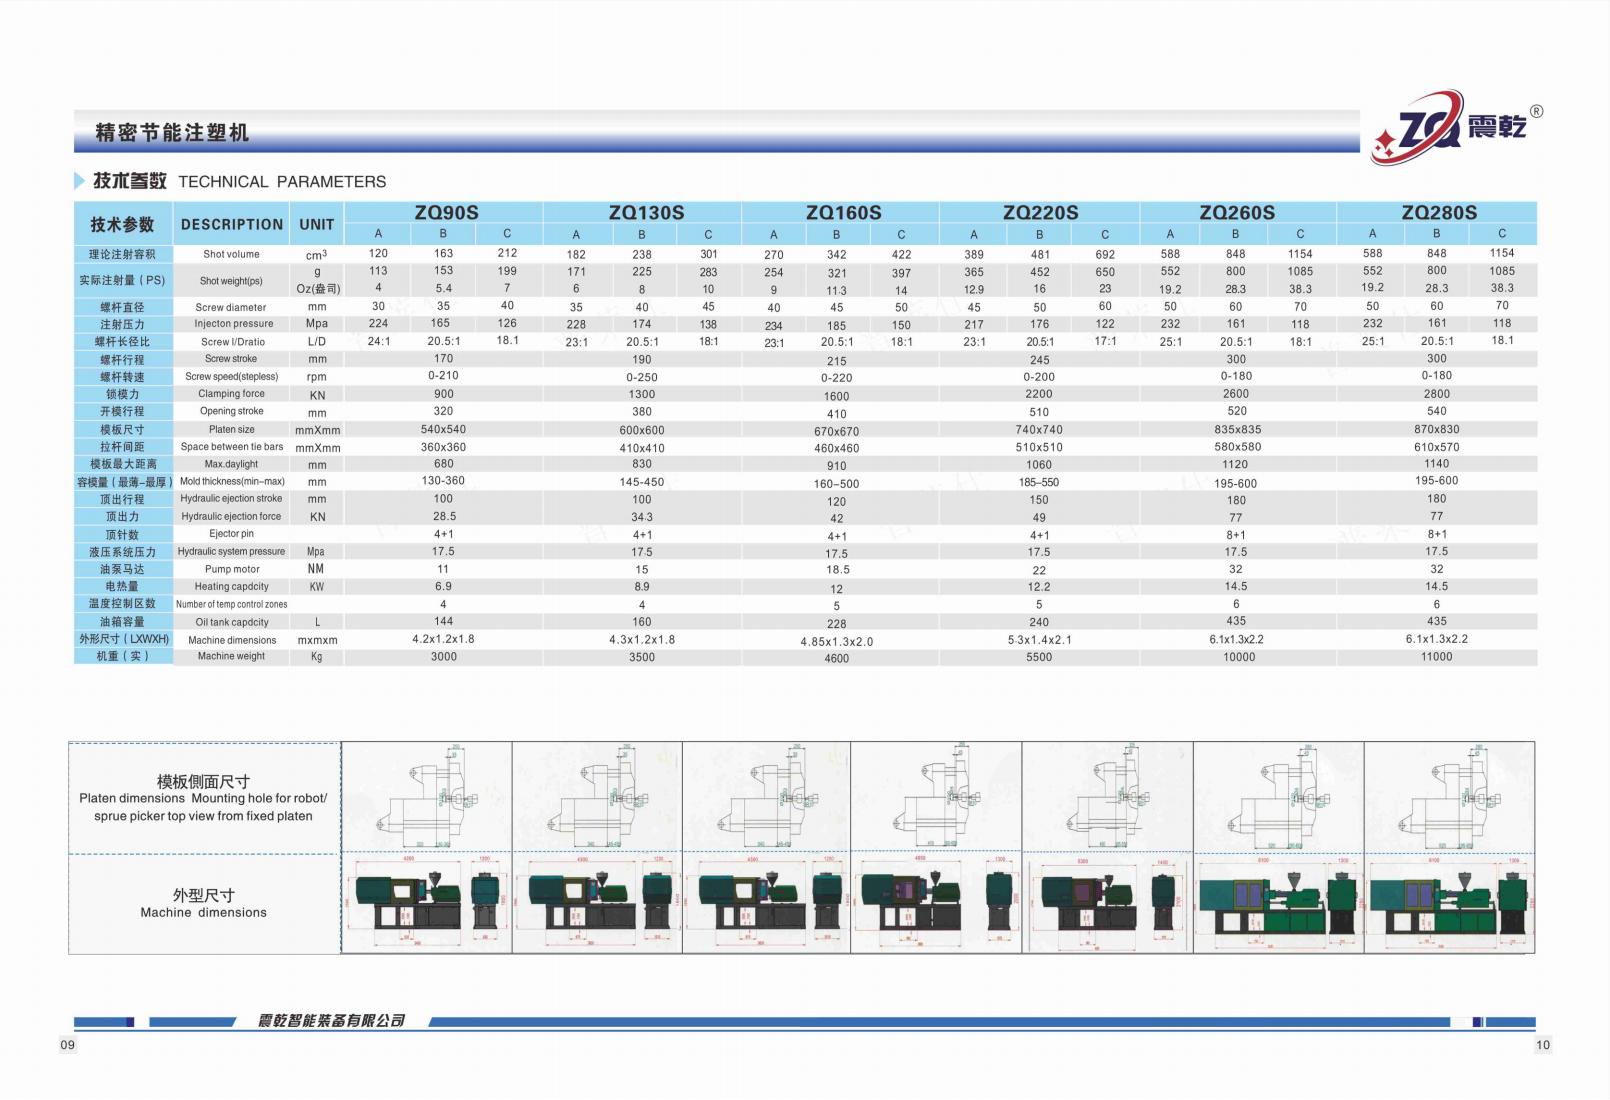This screenshot has width=1610, height=1100.
Task: Click the leftmost platen side-view diagram
Action: (x=426, y=797)
